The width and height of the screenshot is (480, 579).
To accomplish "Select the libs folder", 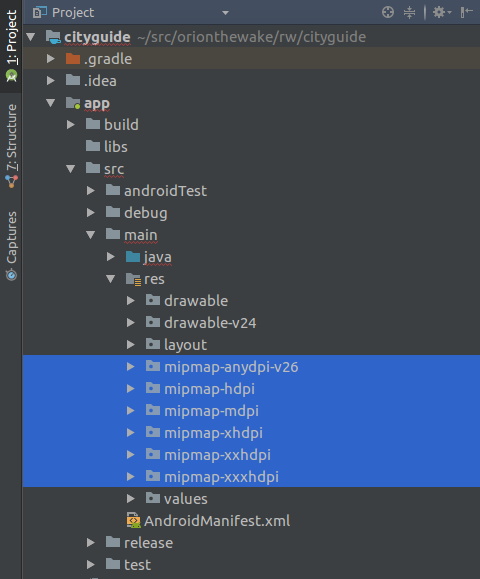I will click(116, 147).
